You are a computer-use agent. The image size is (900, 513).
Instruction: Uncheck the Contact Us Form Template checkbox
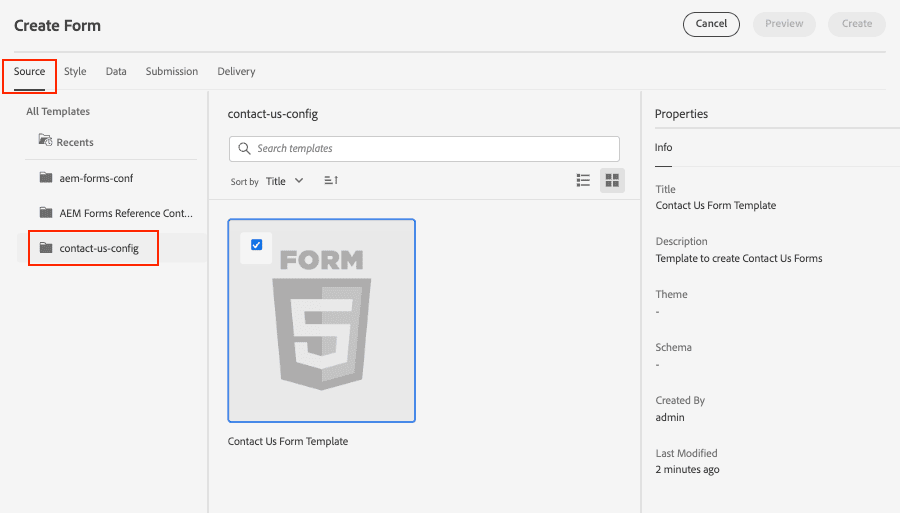(257, 244)
